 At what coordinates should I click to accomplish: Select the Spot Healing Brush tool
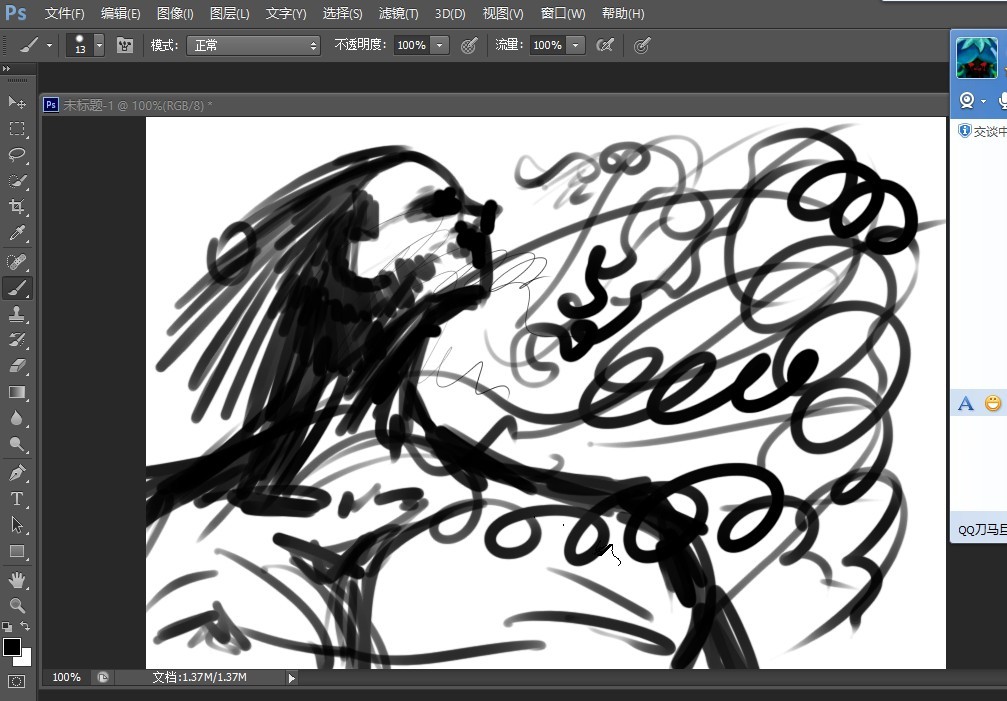coord(17,262)
